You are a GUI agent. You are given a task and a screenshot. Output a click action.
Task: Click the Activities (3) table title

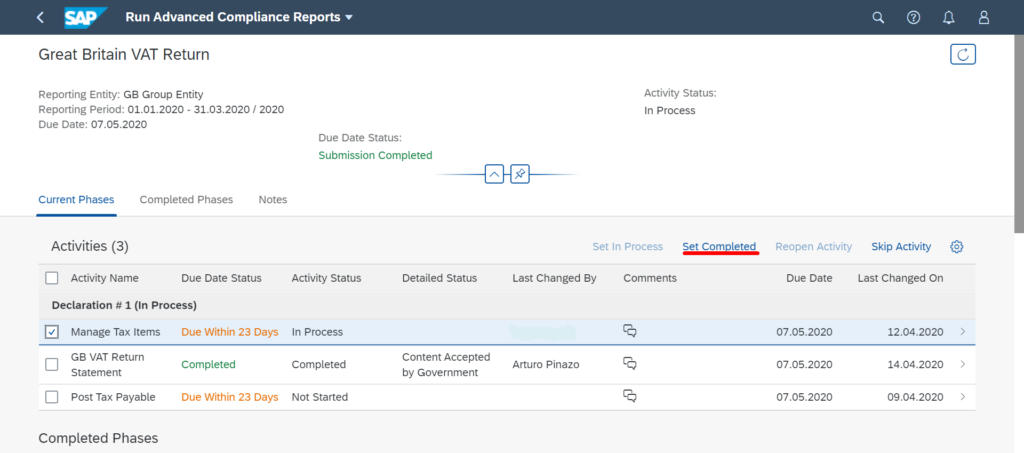click(x=90, y=246)
